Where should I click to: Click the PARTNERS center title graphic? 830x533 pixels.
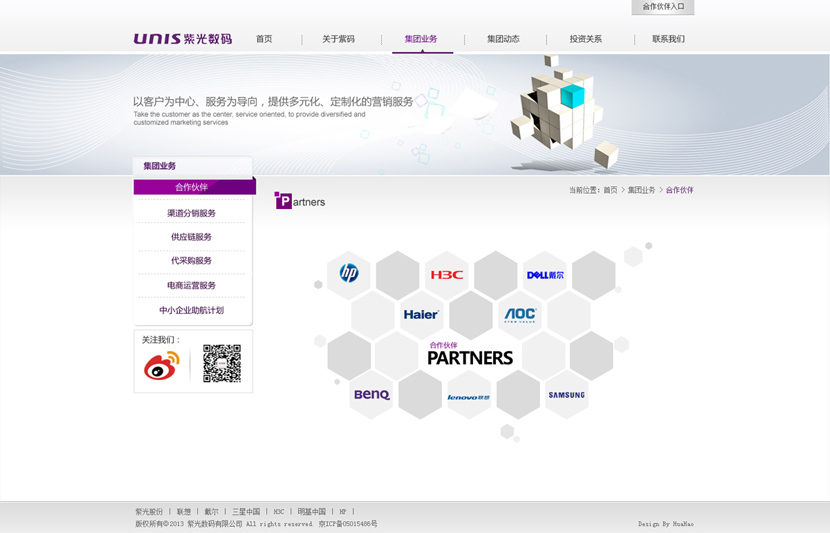click(x=470, y=354)
